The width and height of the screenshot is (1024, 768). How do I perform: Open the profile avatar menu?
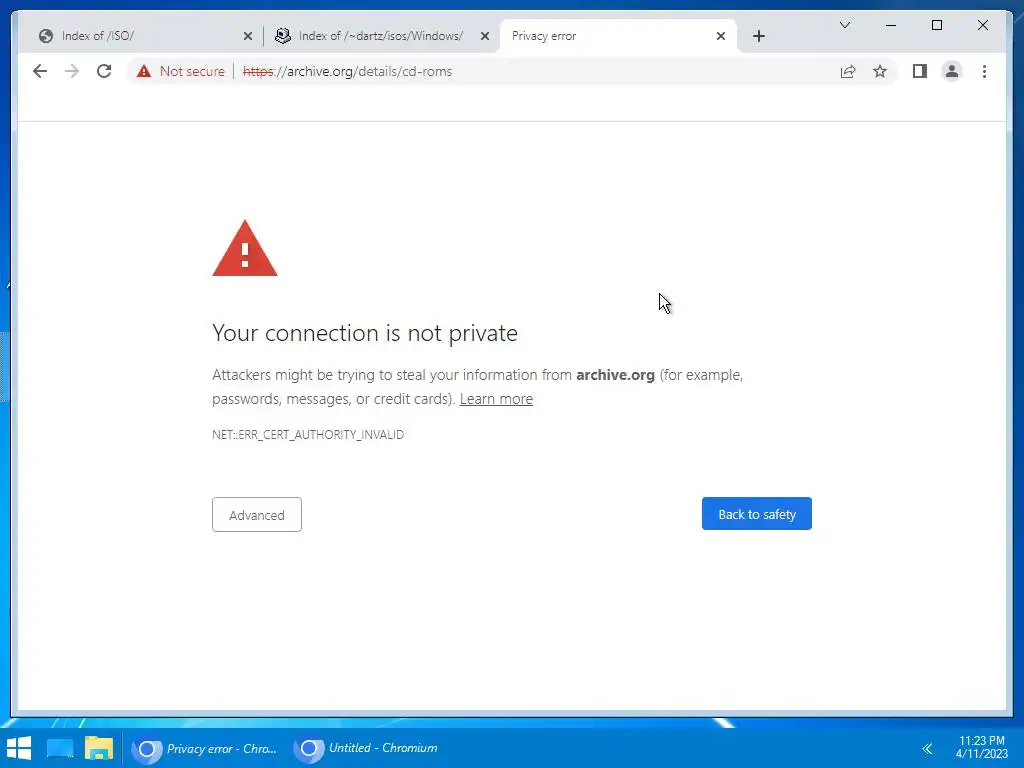click(x=952, y=71)
